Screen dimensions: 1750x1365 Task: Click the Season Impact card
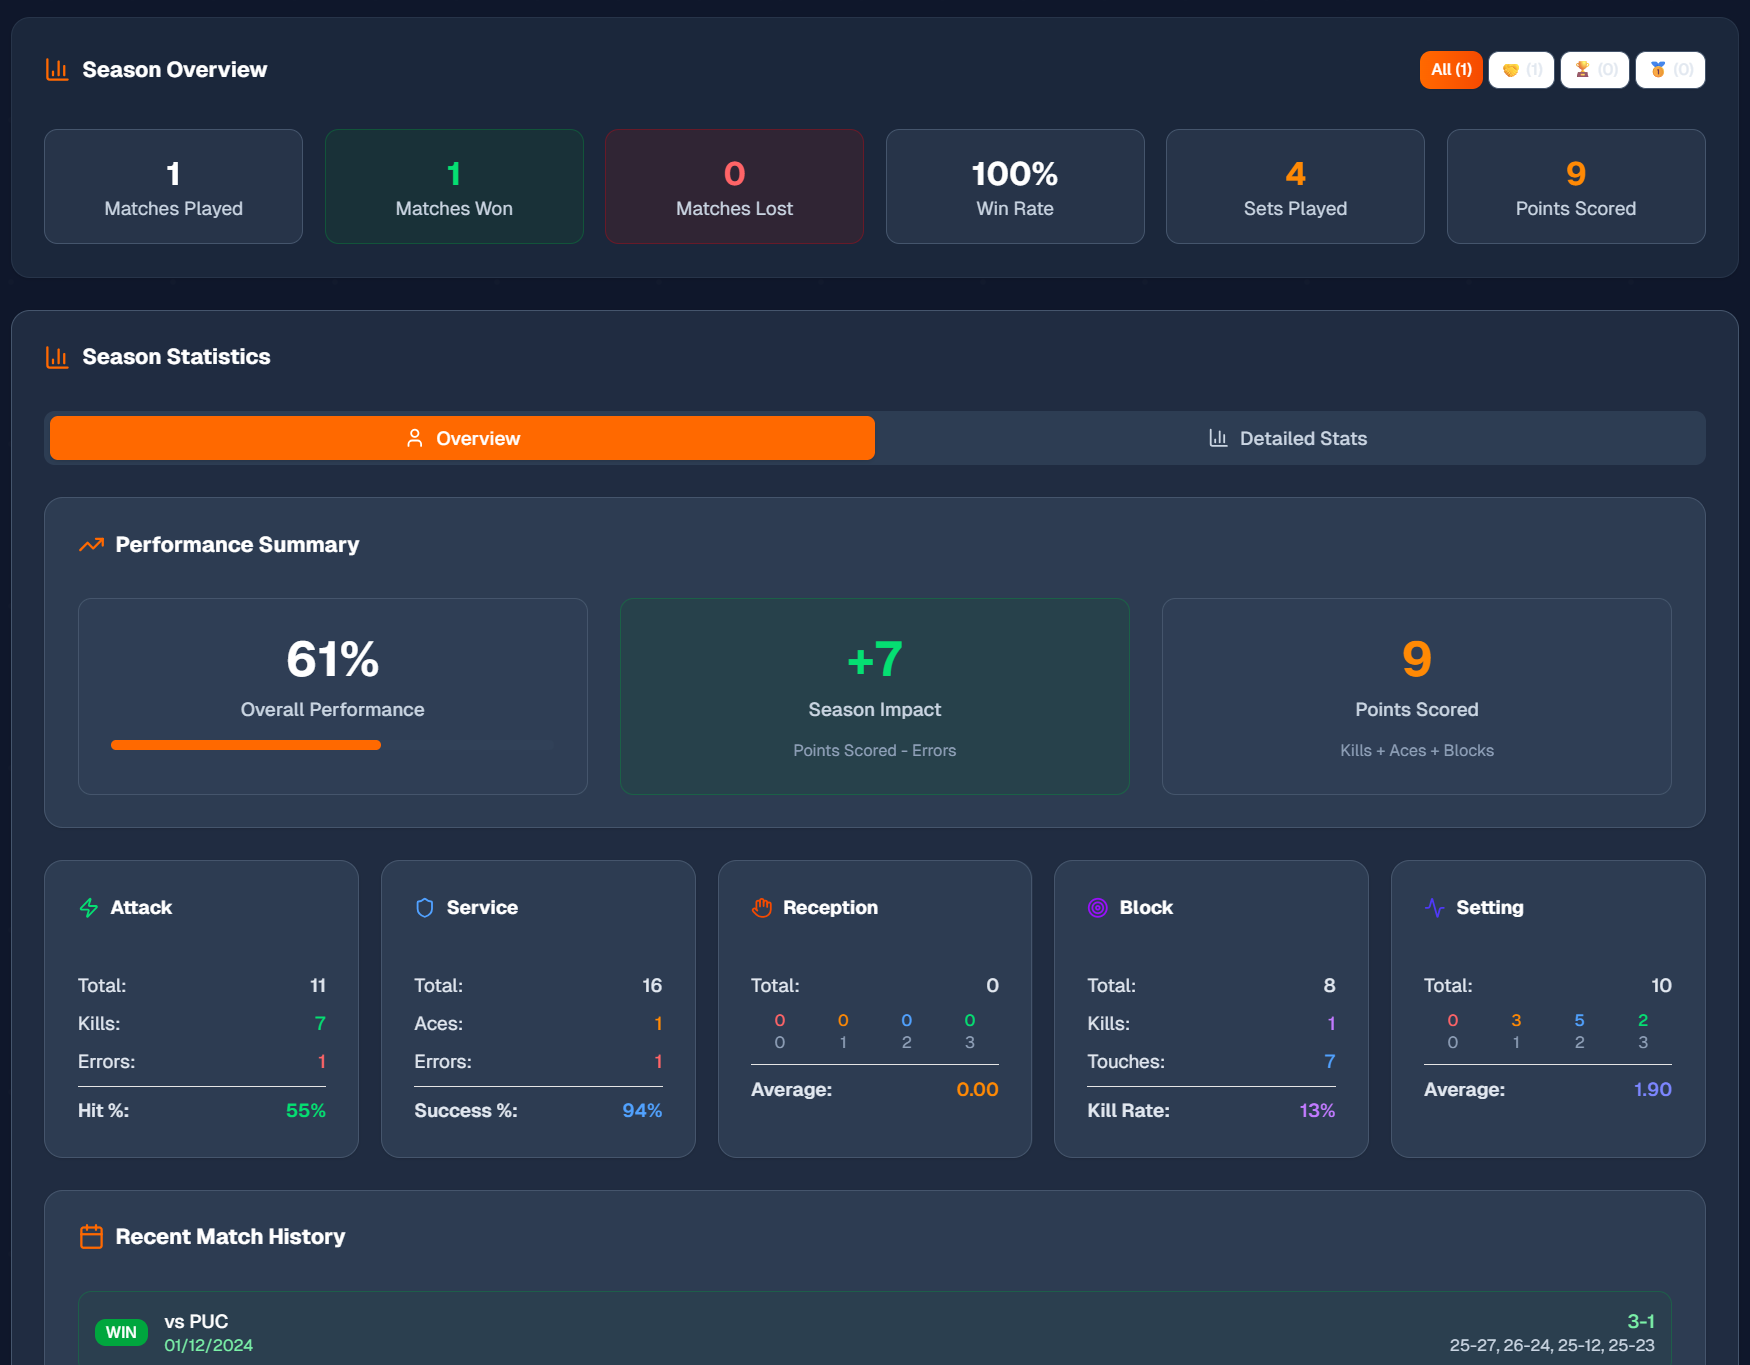(x=874, y=696)
